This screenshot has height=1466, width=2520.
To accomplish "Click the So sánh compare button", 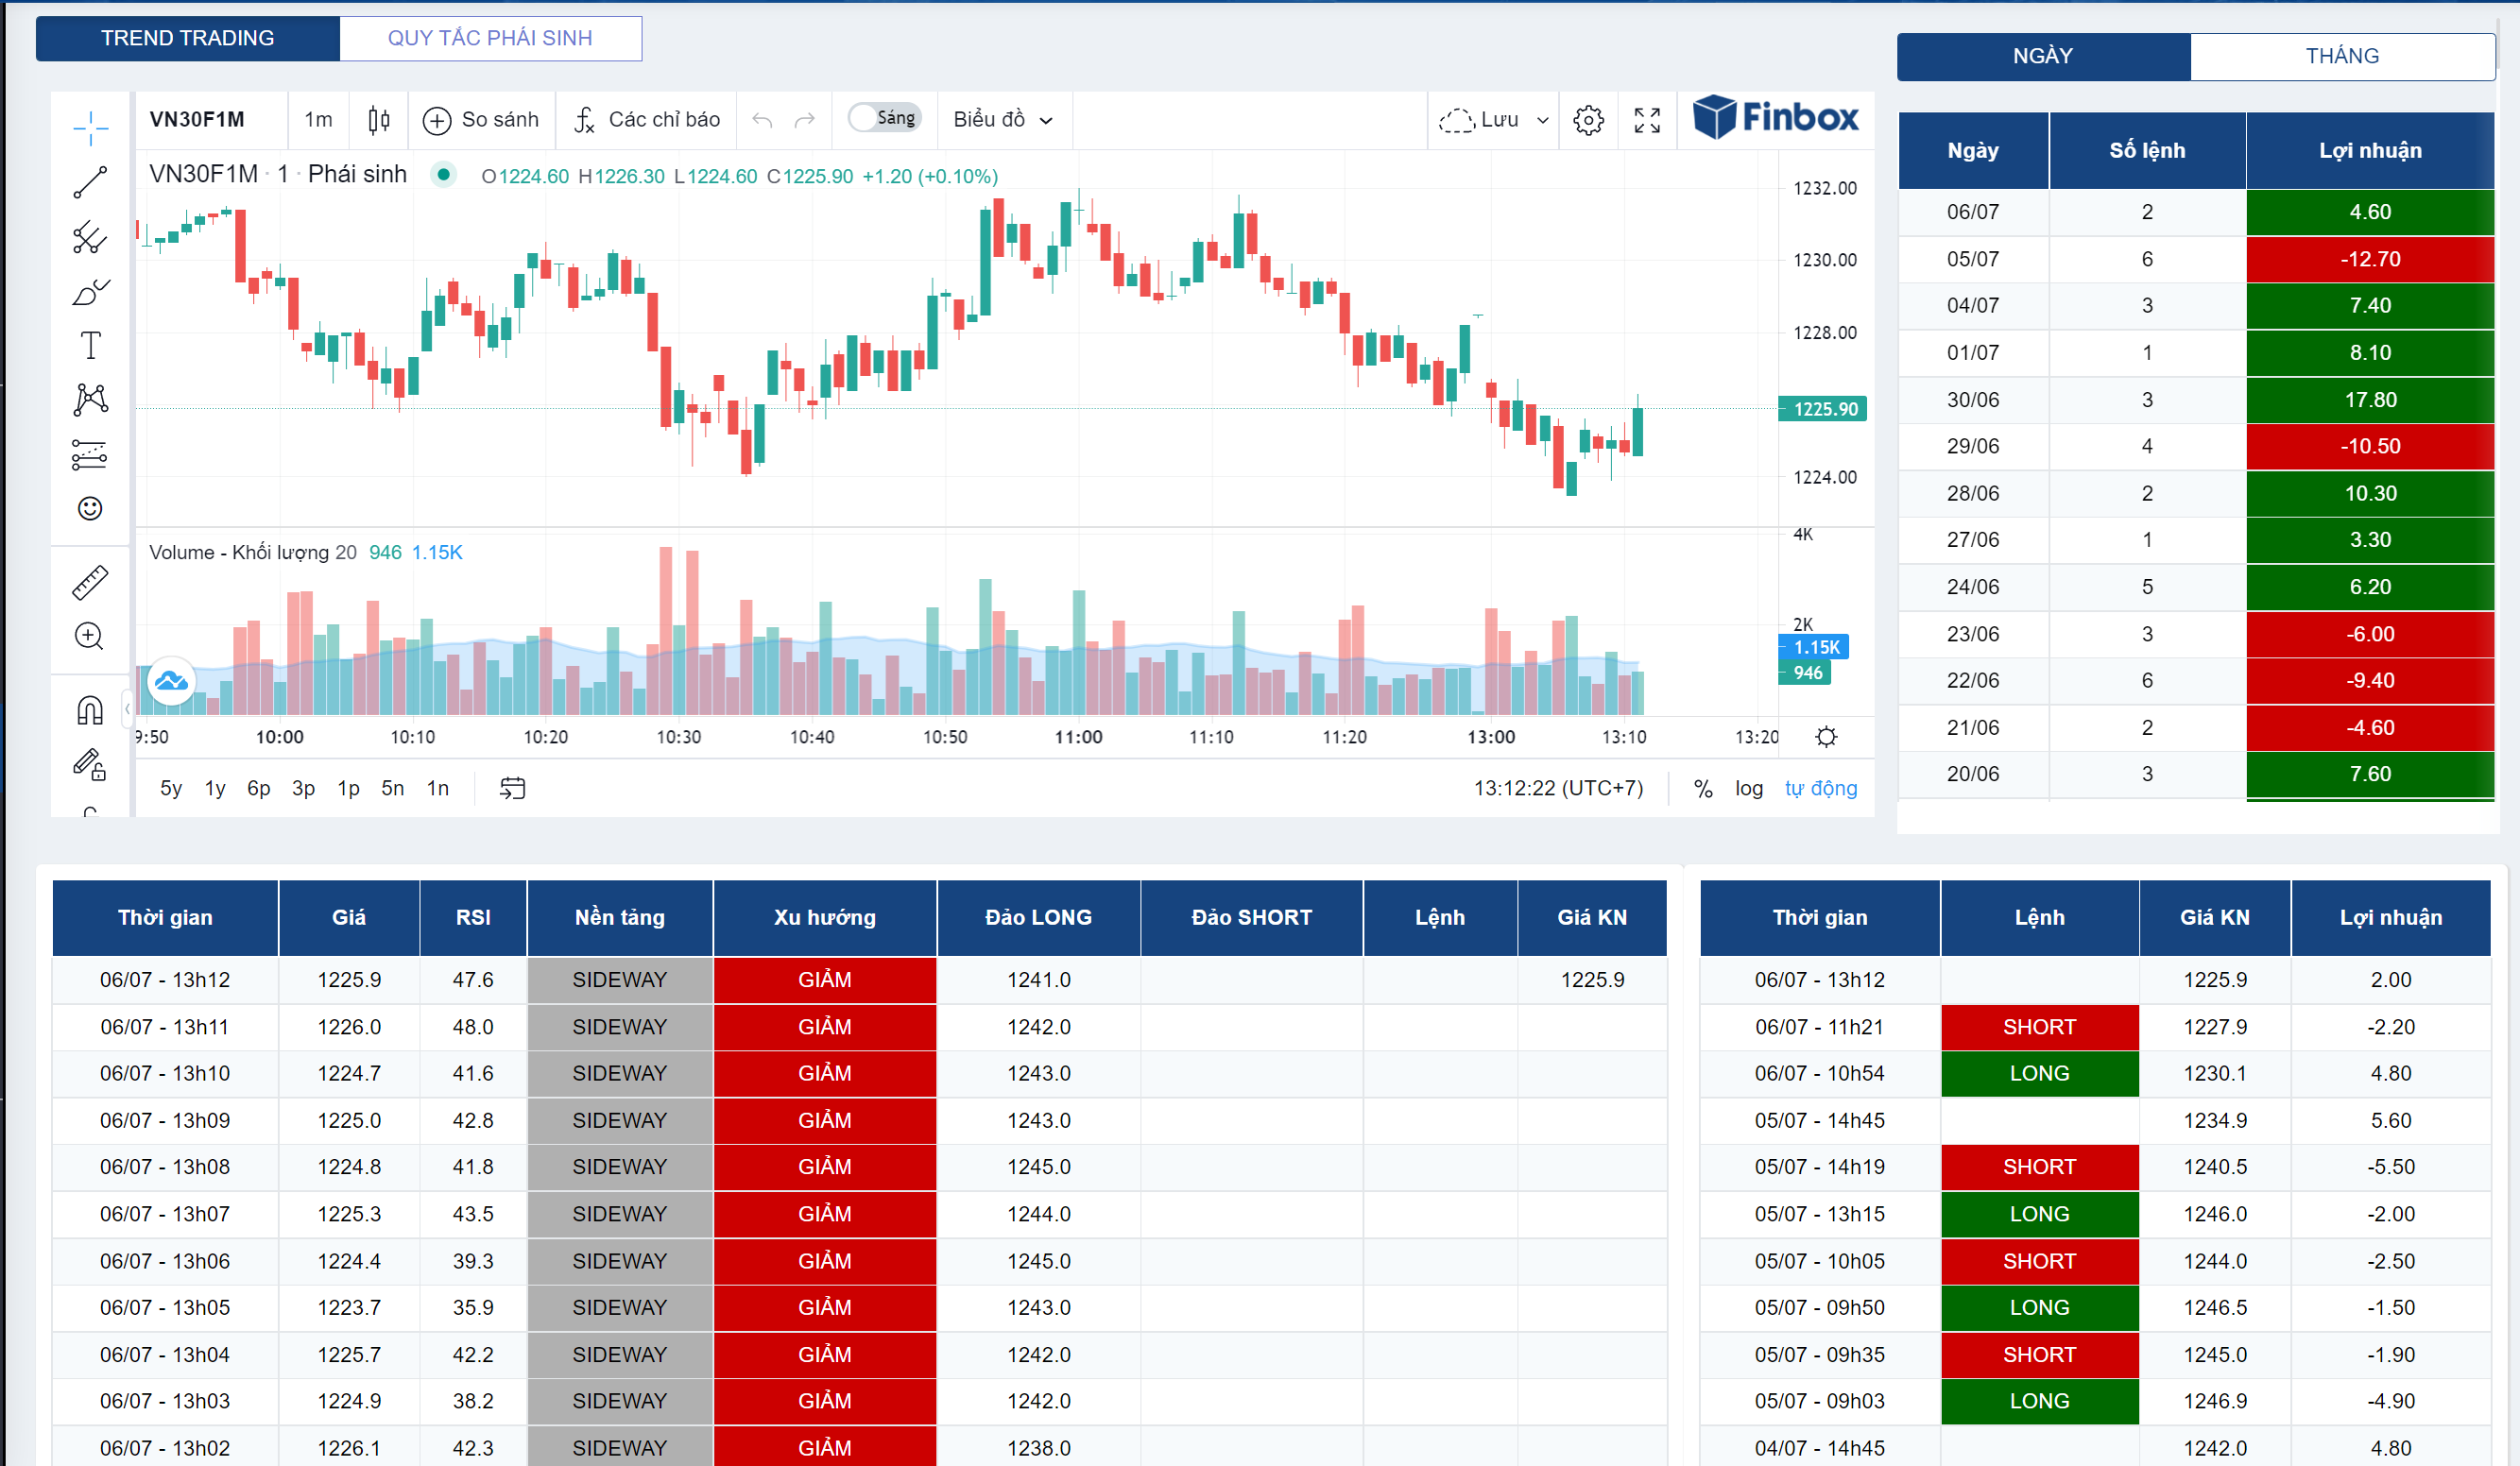I will [x=481, y=120].
